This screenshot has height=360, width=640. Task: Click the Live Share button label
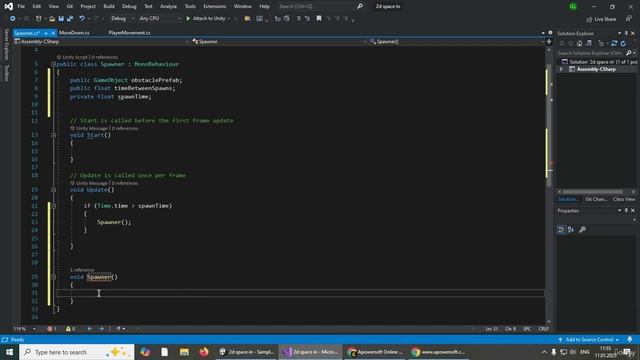pos(605,19)
